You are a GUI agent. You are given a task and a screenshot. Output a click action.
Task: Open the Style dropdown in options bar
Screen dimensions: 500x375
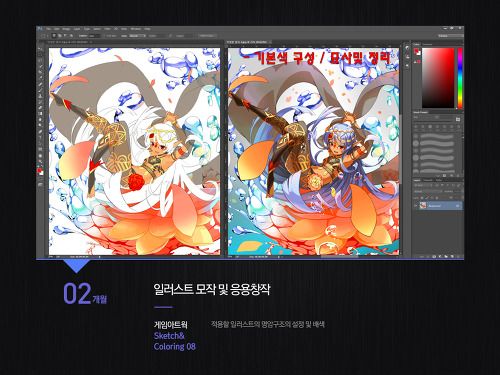tap(137, 35)
